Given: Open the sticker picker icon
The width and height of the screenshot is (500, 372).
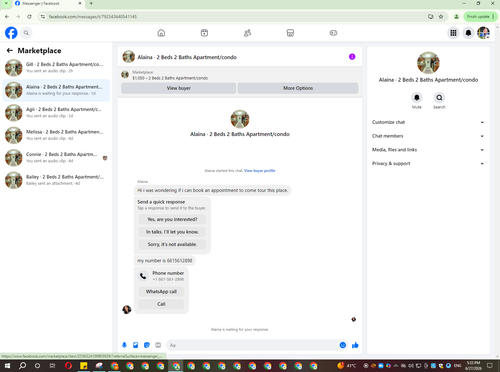Looking at the screenshot, I should coord(147,345).
